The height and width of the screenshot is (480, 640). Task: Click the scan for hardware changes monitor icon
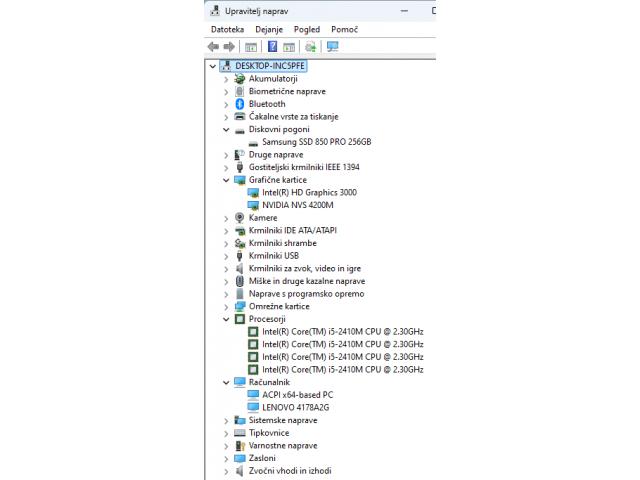click(332, 47)
